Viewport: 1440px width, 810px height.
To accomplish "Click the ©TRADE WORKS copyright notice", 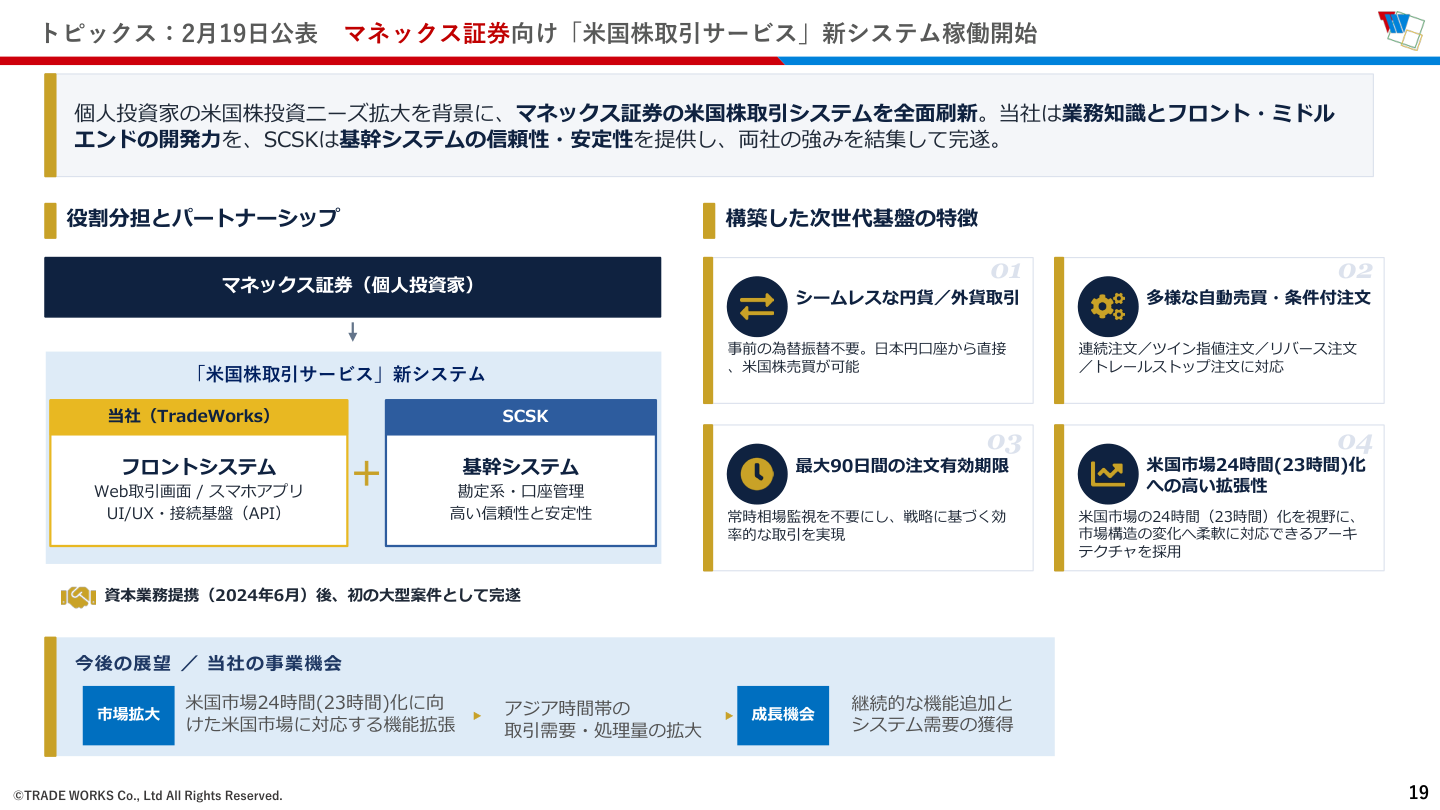I will pos(147,796).
